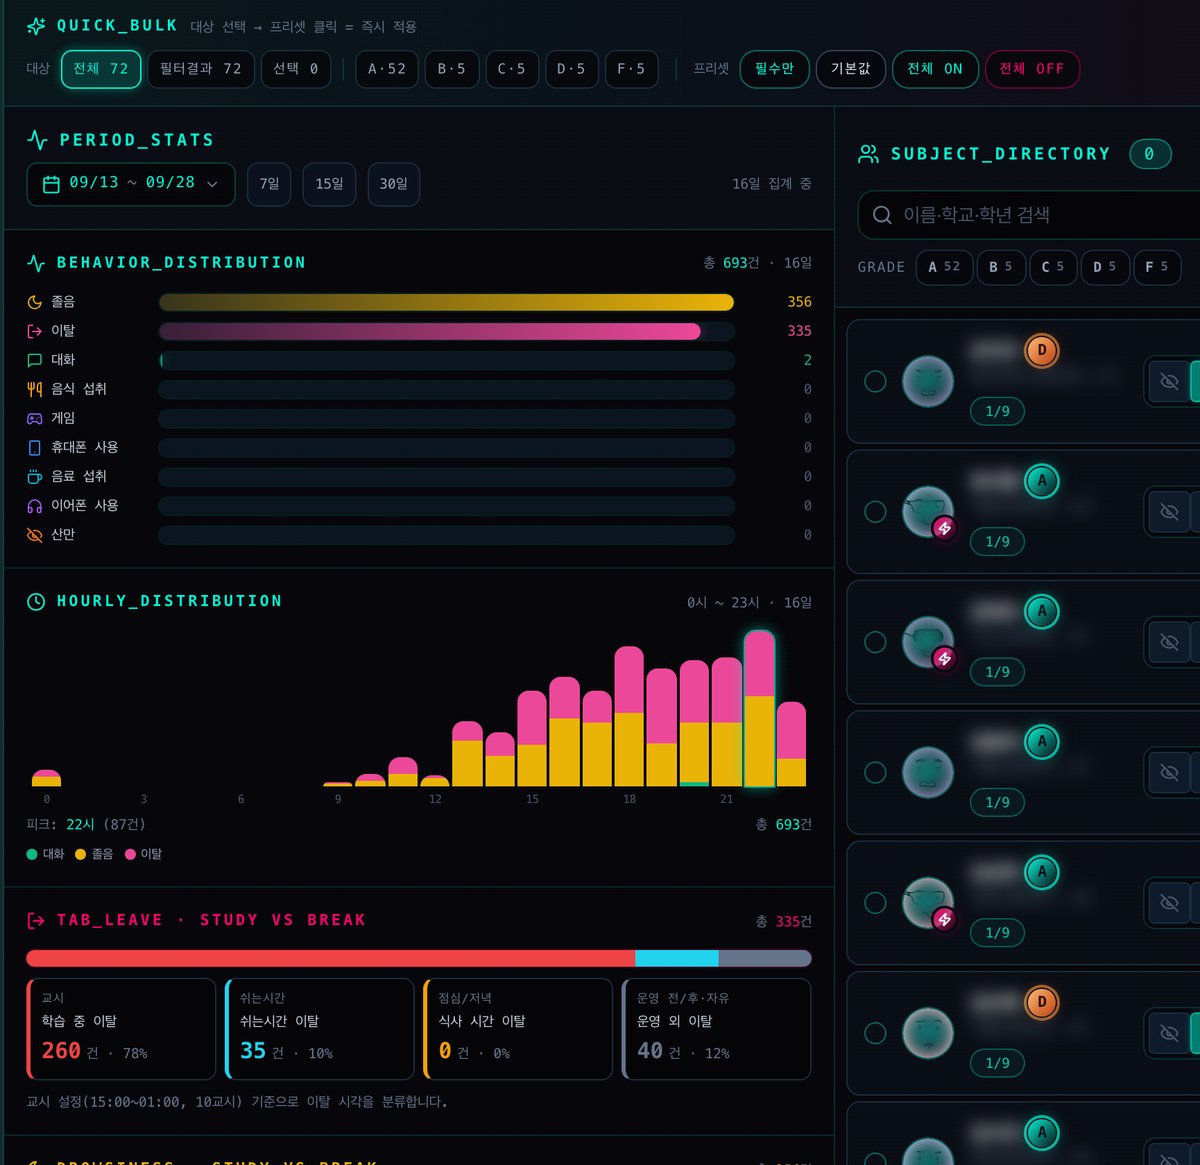
Task: Click the moon icon for 졸음
Action: tap(35, 302)
